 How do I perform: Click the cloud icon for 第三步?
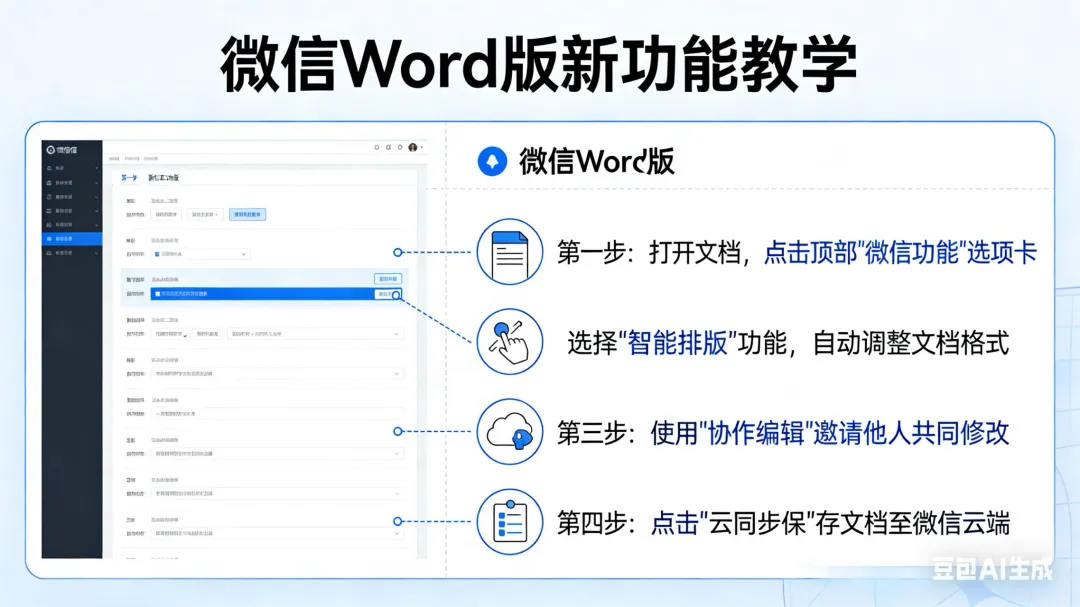tap(510, 432)
